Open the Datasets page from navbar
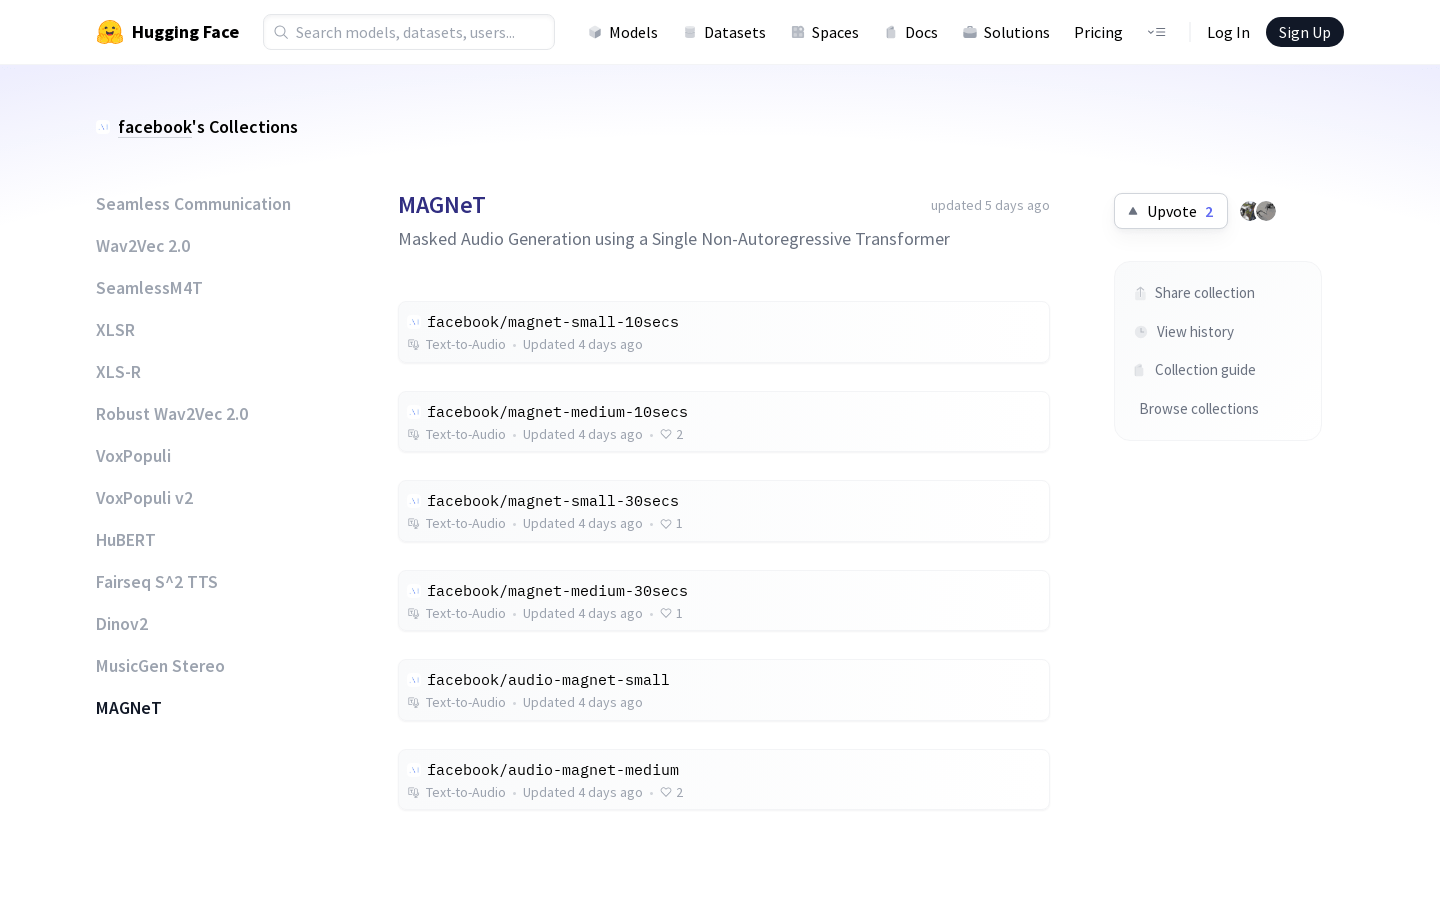This screenshot has width=1440, height=900. (724, 33)
